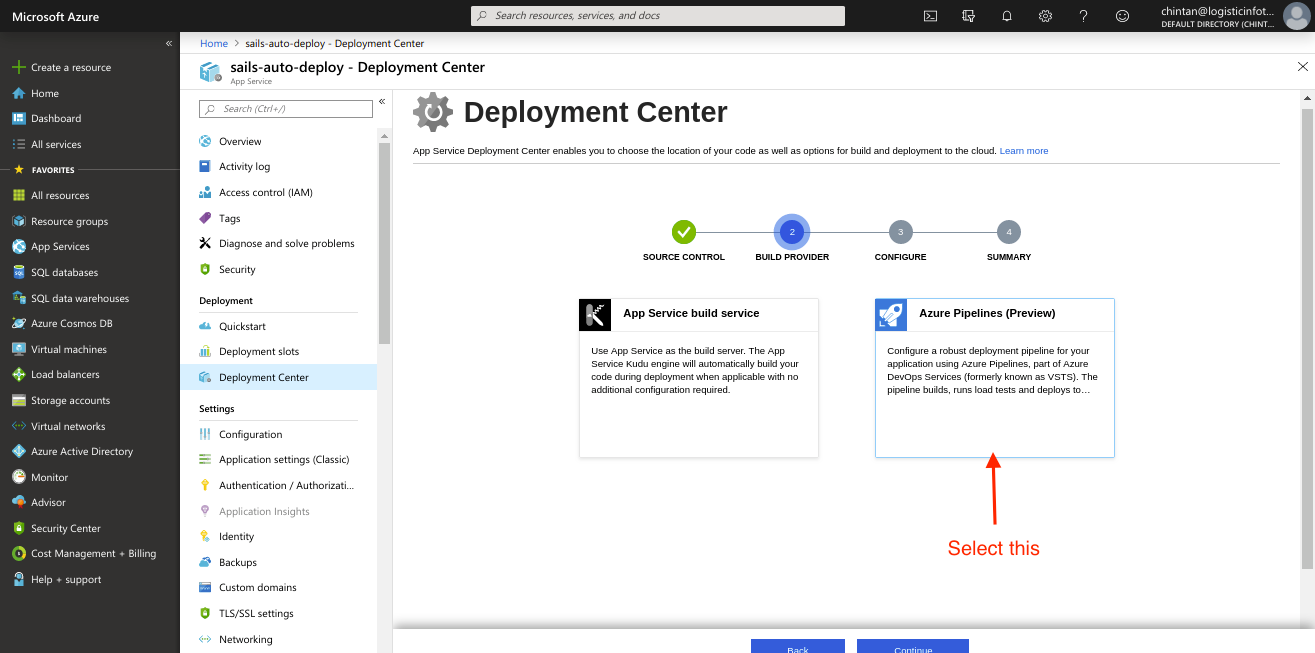The width and height of the screenshot is (1315, 653).
Task: Open the feedback smiley icon
Action: point(1122,16)
